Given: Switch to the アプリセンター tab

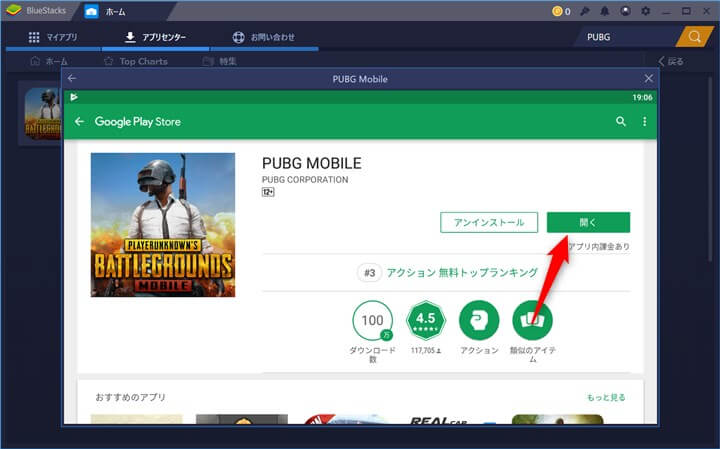Looking at the screenshot, I should 156,37.
